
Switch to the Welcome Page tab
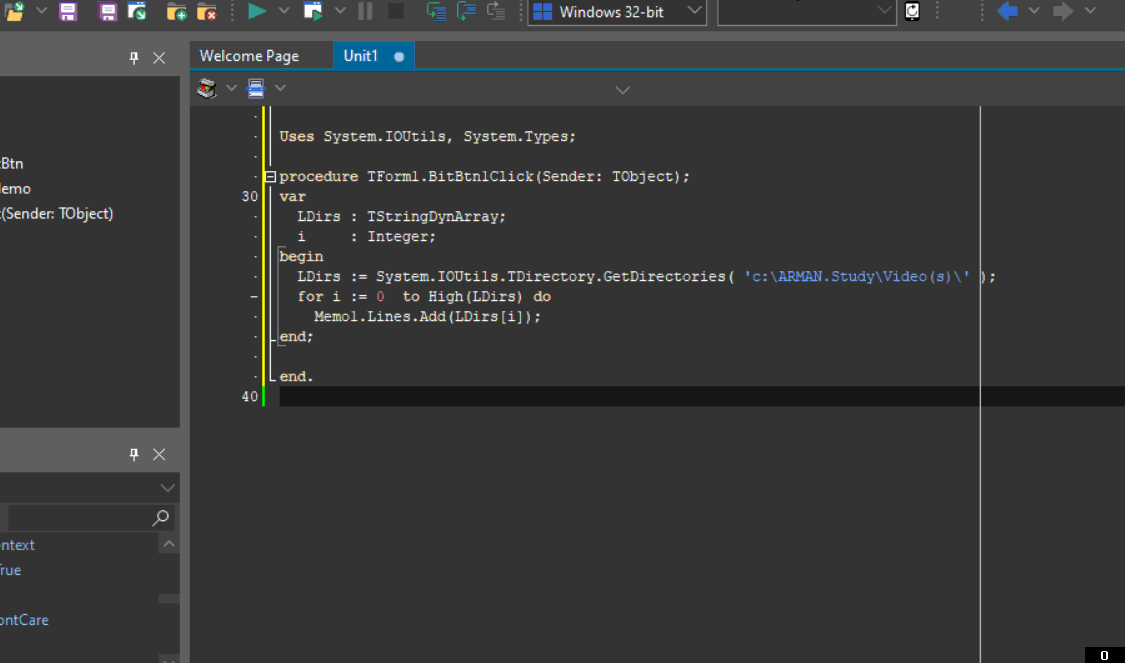[x=249, y=56]
